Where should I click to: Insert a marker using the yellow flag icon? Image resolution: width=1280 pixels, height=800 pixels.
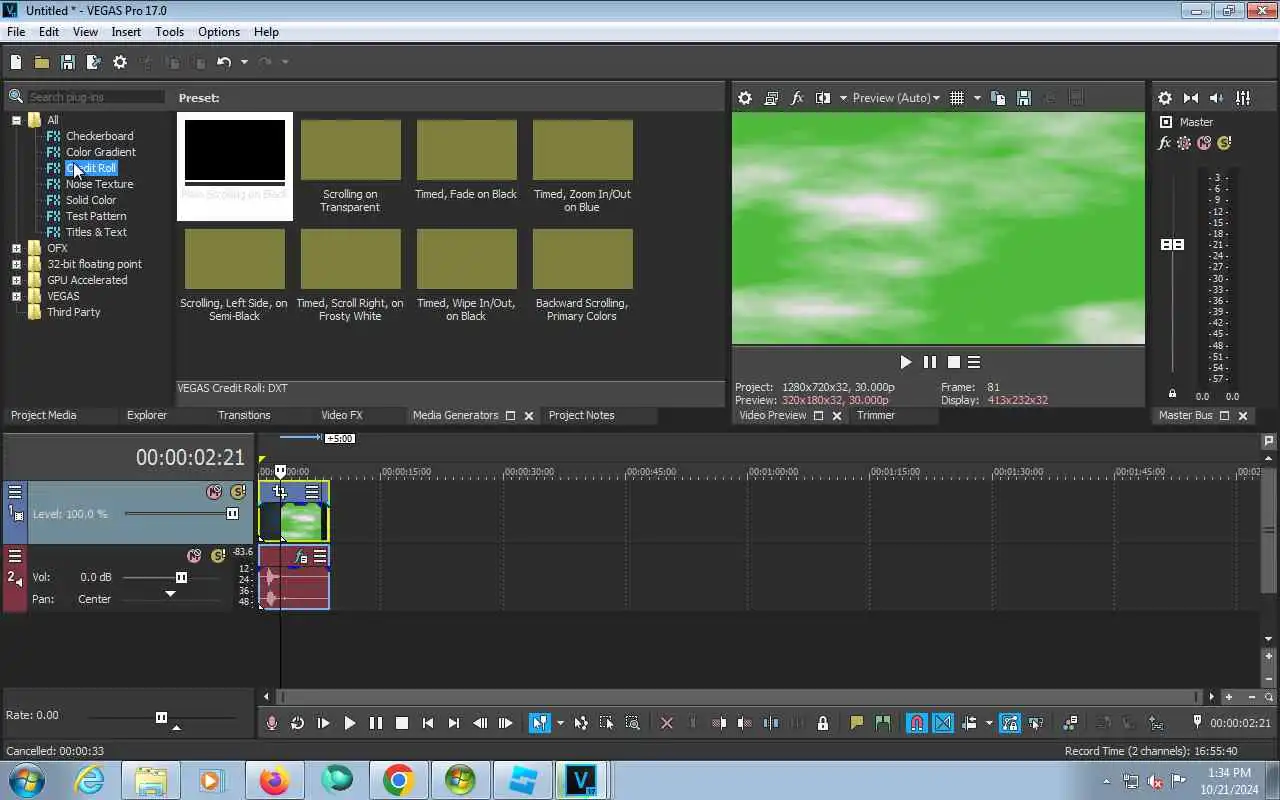pos(857,723)
